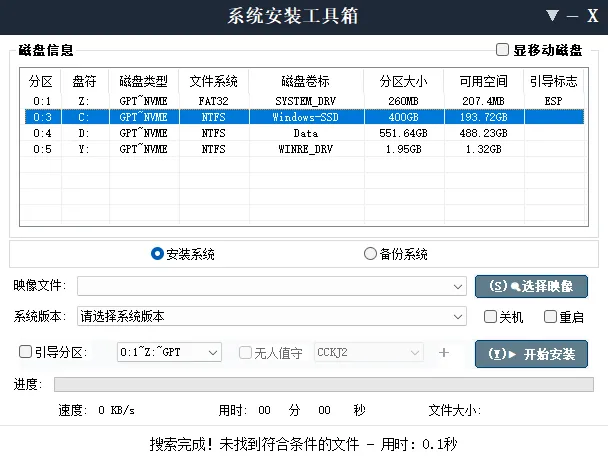Click the SYSTEM_DRV volume label
The width and height of the screenshot is (608, 463).
pyautogui.click(x=306, y=101)
